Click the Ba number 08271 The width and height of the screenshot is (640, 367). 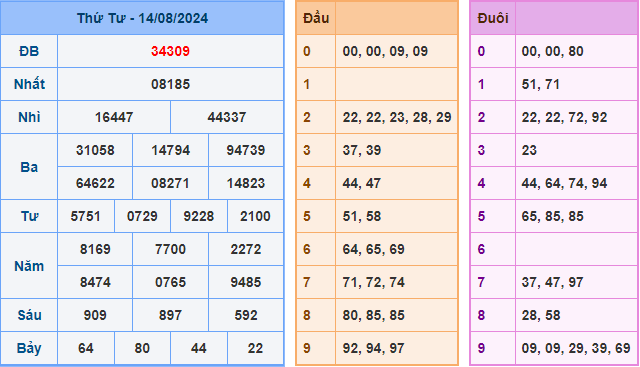coord(170,183)
